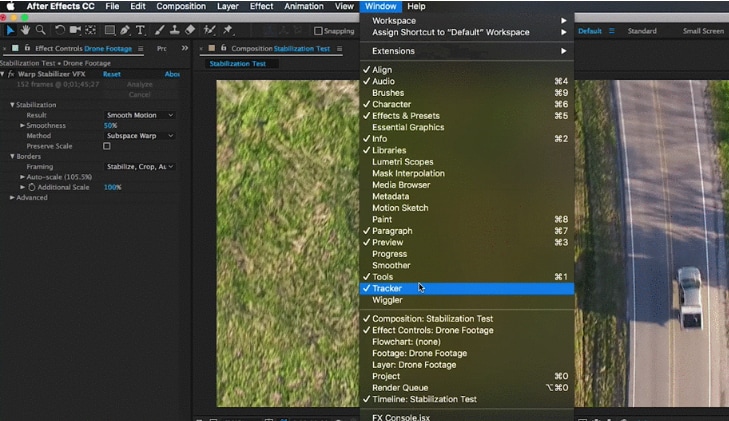
Task: Click the Stabilization Test composition tab
Action: point(238,64)
